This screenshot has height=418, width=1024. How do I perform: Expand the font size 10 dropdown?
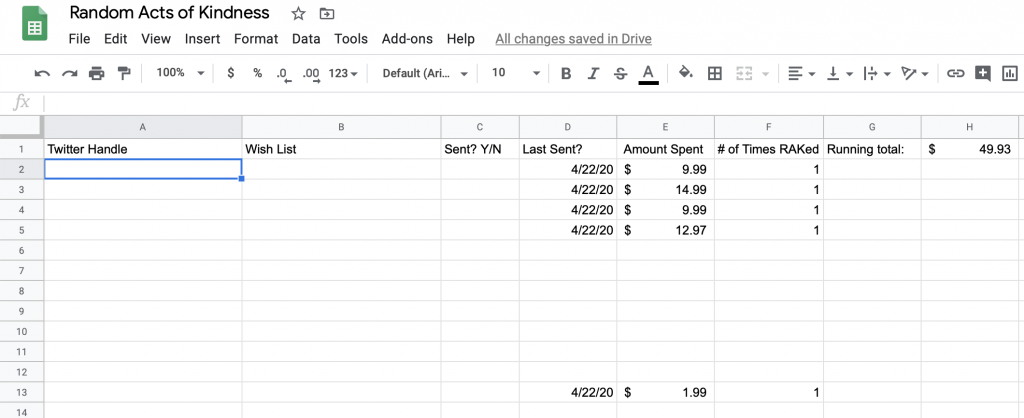coord(515,73)
